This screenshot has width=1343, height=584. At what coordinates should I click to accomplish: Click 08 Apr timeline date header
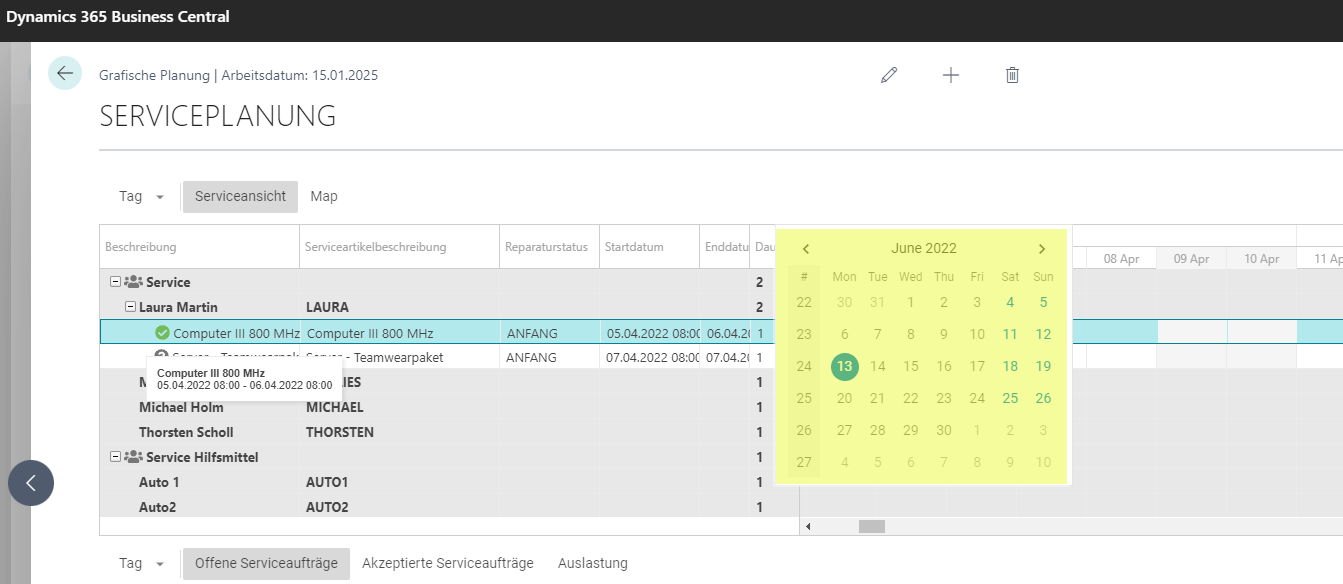(x=1121, y=258)
